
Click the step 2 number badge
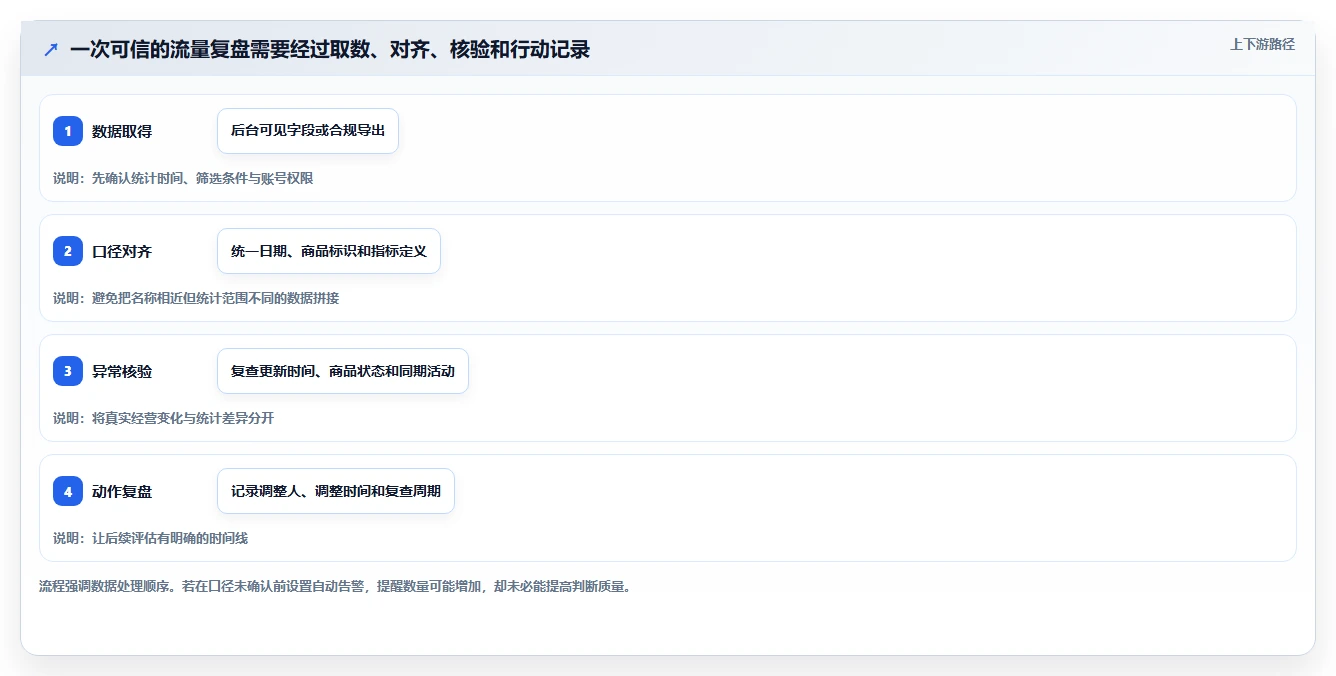[68, 251]
